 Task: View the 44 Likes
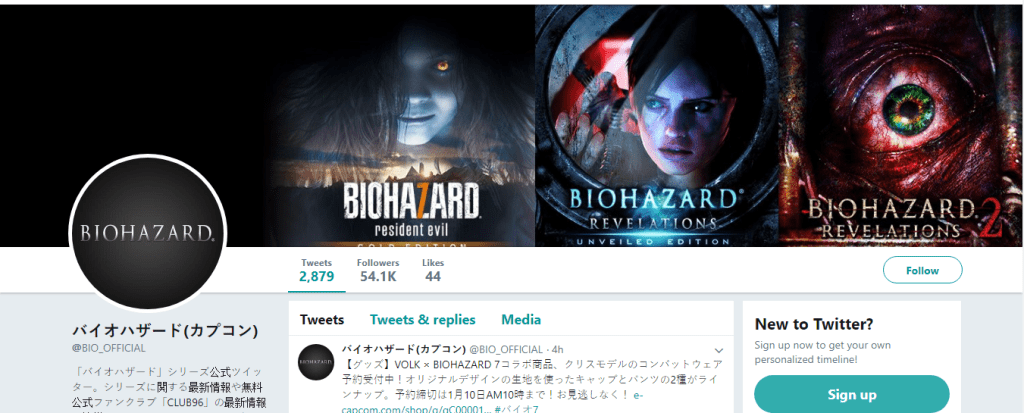click(x=432, y=270)
